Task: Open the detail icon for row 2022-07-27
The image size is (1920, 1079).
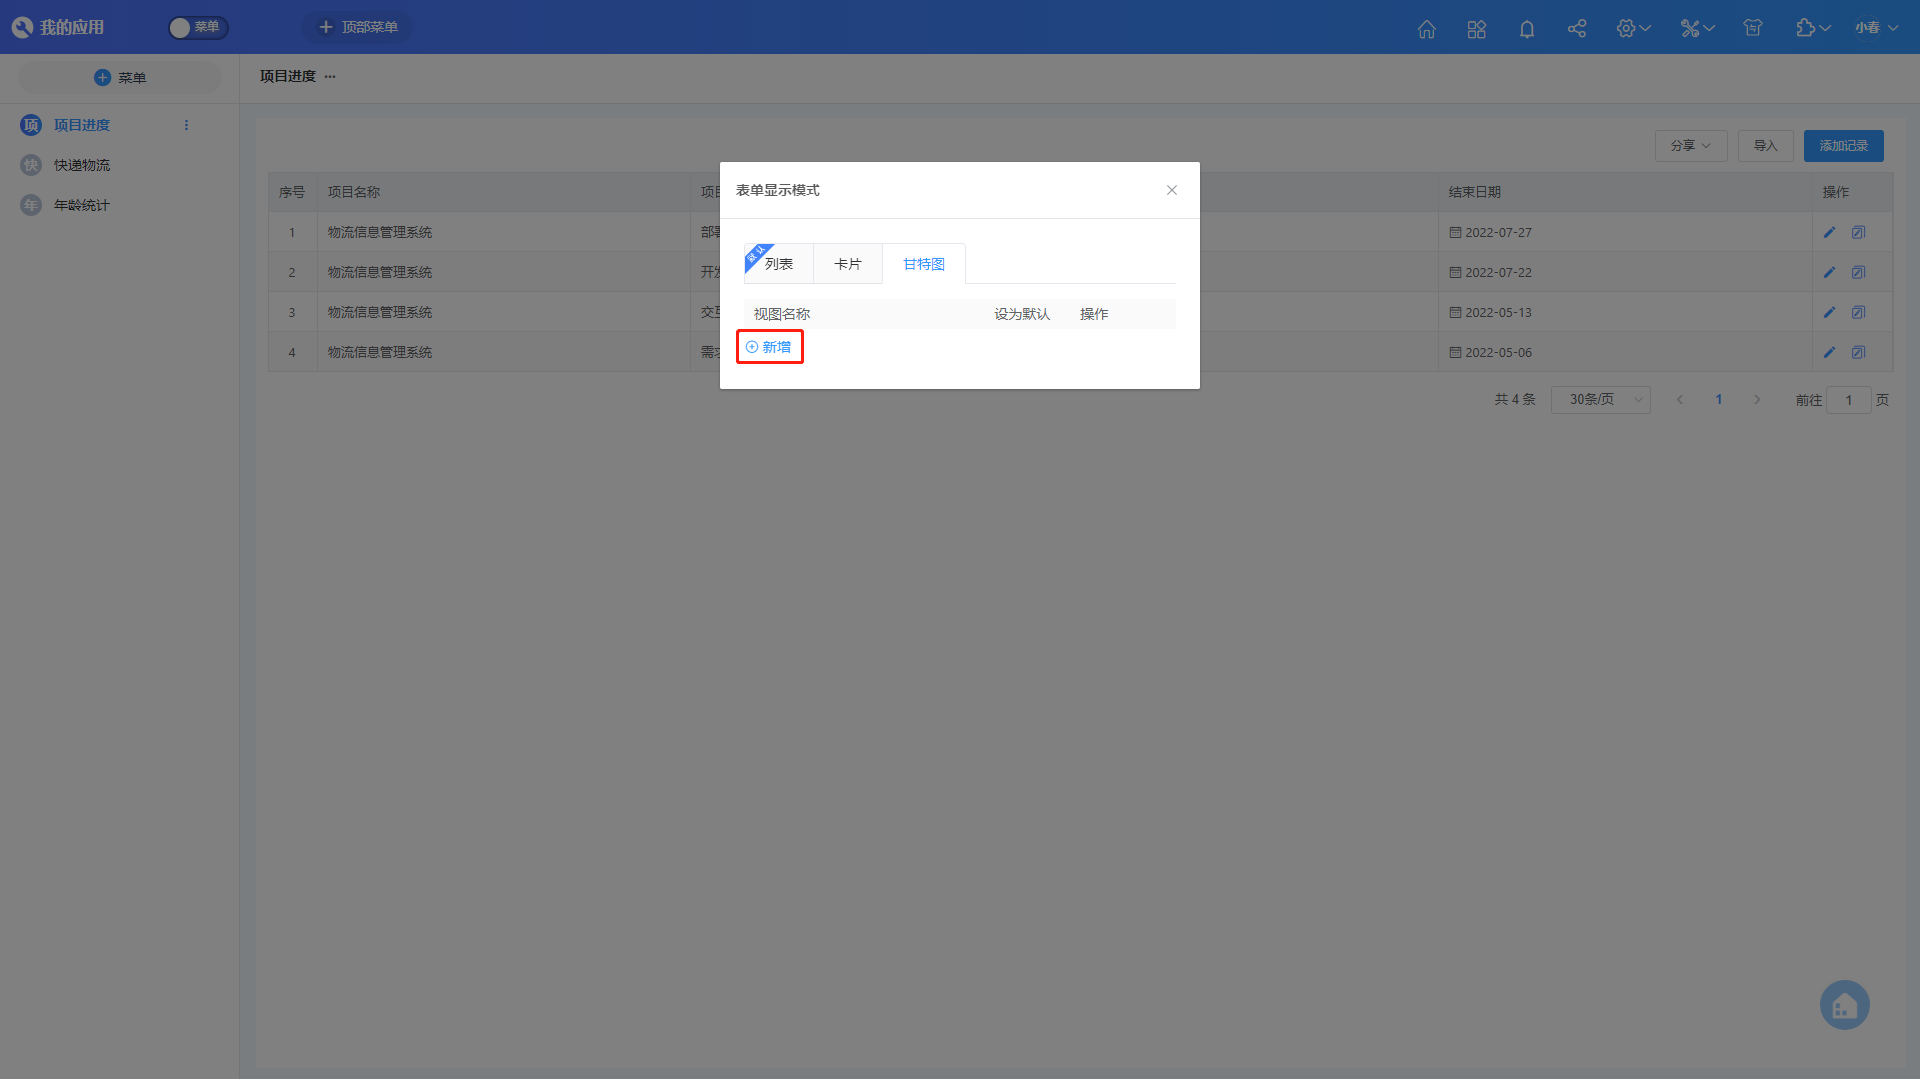Action: point(1858,232)
